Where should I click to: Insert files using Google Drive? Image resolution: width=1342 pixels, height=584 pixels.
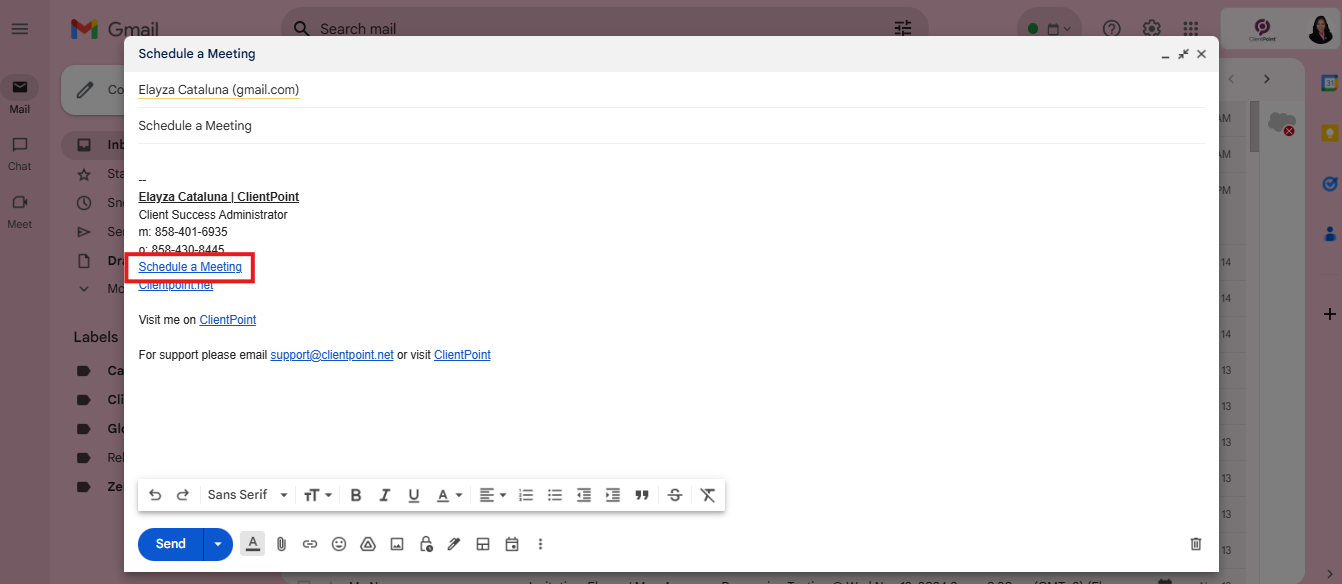tap(367, 544)
